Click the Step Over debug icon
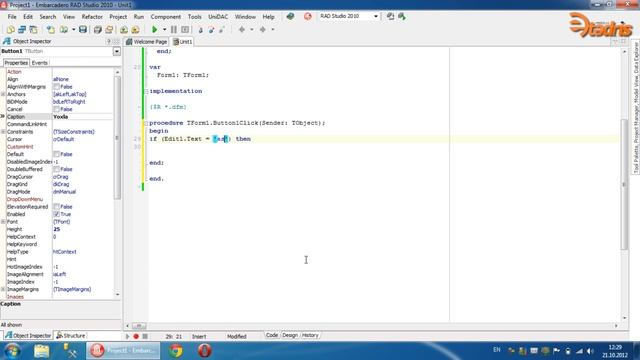640x360 pixels. (x=211, y=29)
